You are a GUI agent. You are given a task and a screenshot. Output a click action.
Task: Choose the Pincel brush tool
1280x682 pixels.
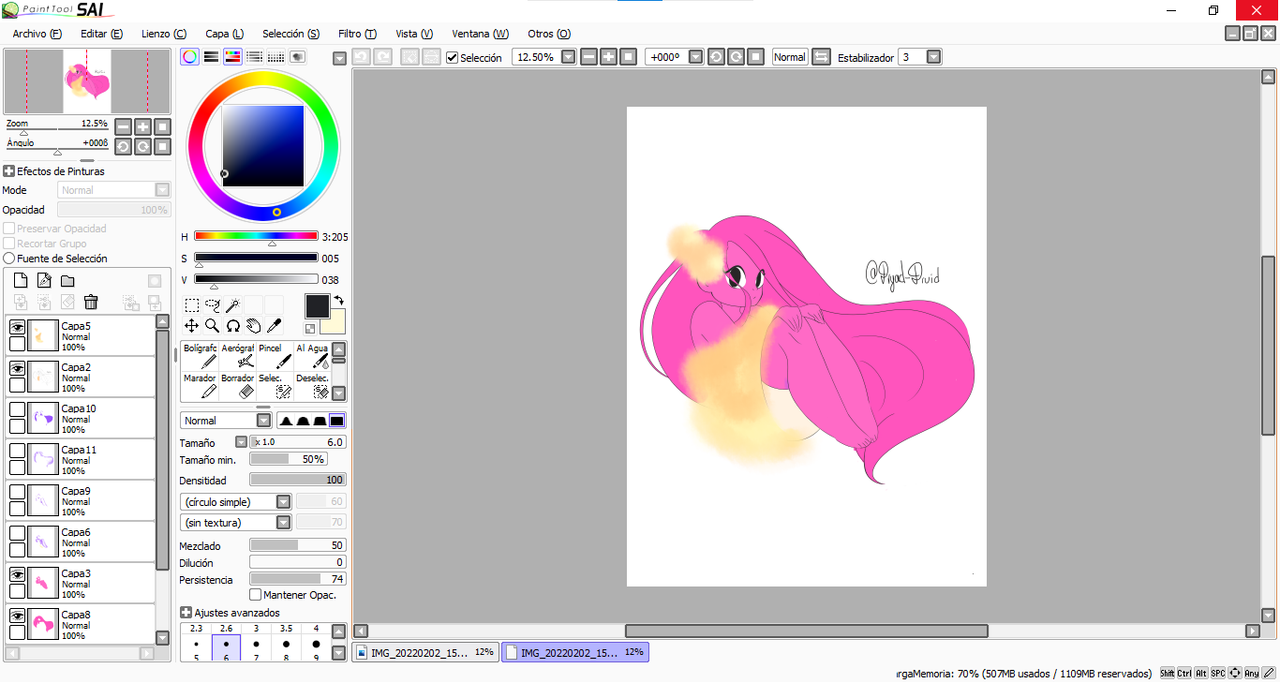pos(275,356)
